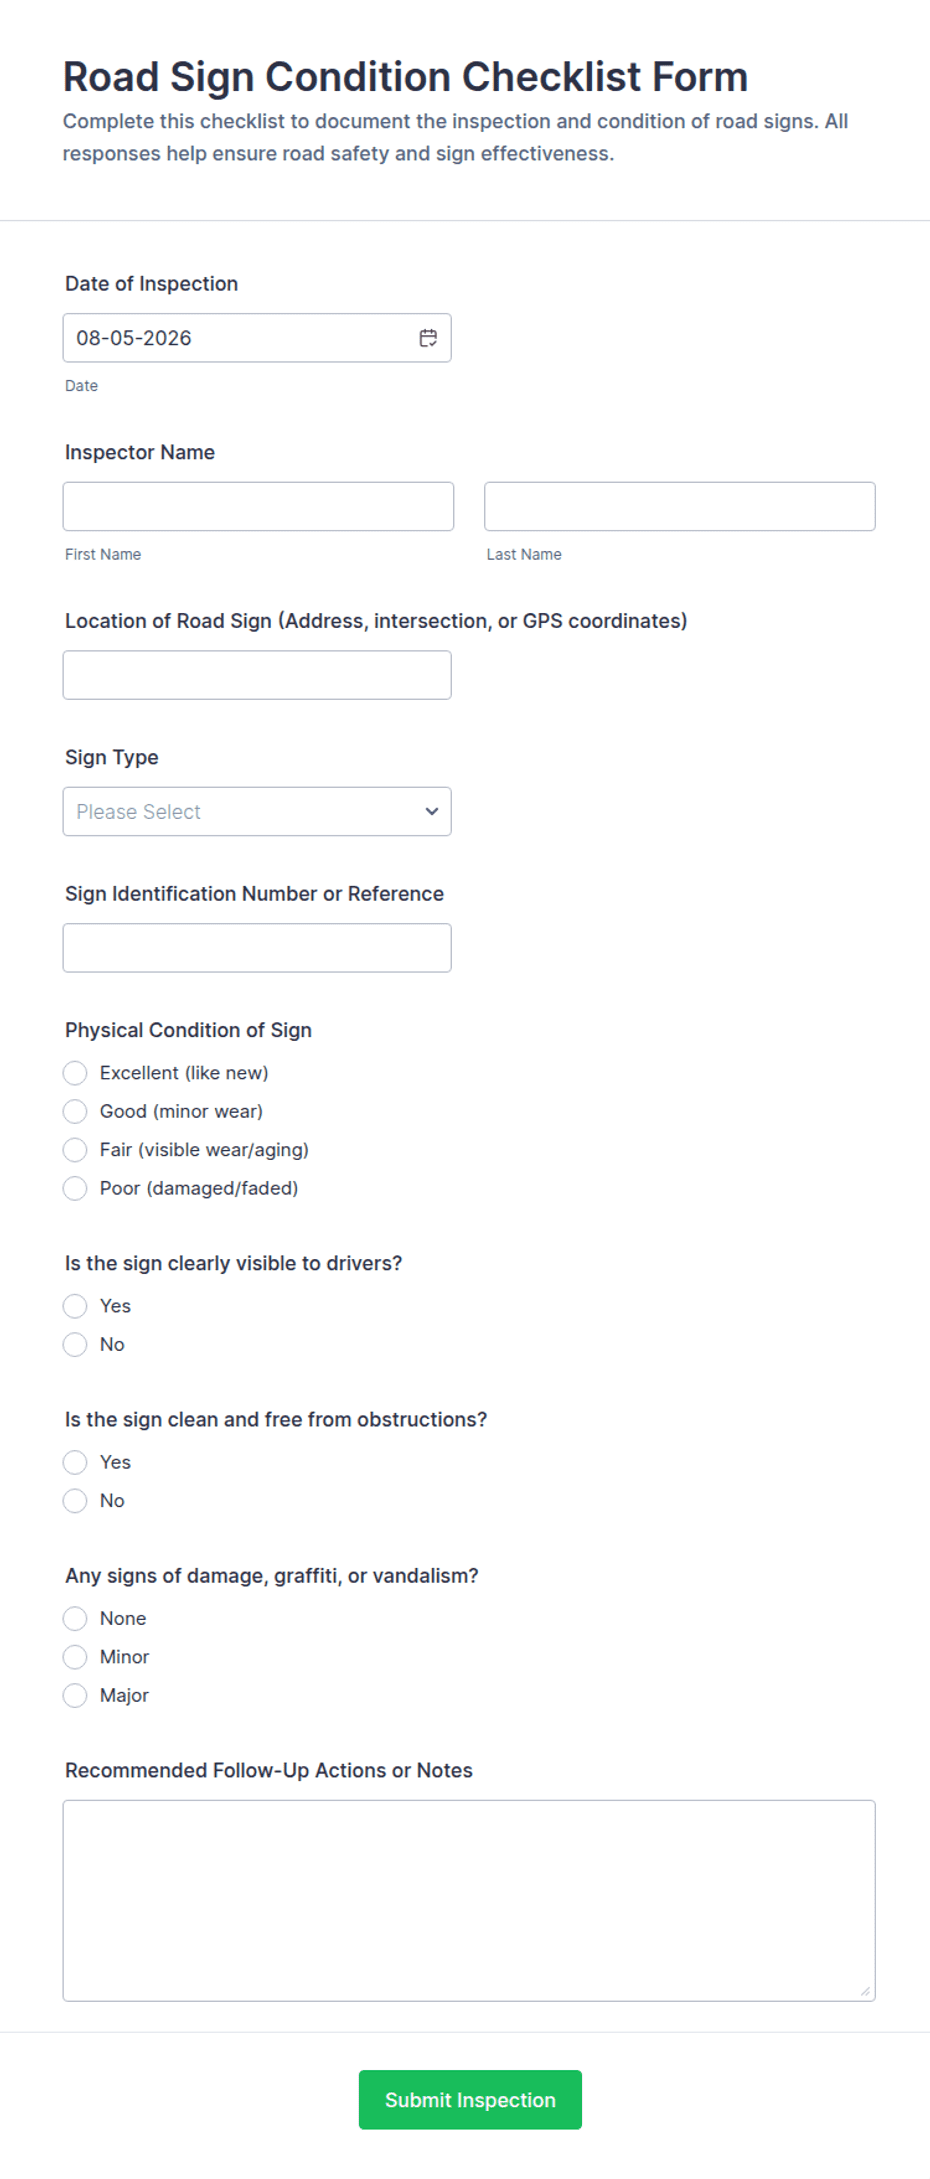Choose Good (minor wear) option
Screen dimensions: 930x2179
[x=75, y=1111]
